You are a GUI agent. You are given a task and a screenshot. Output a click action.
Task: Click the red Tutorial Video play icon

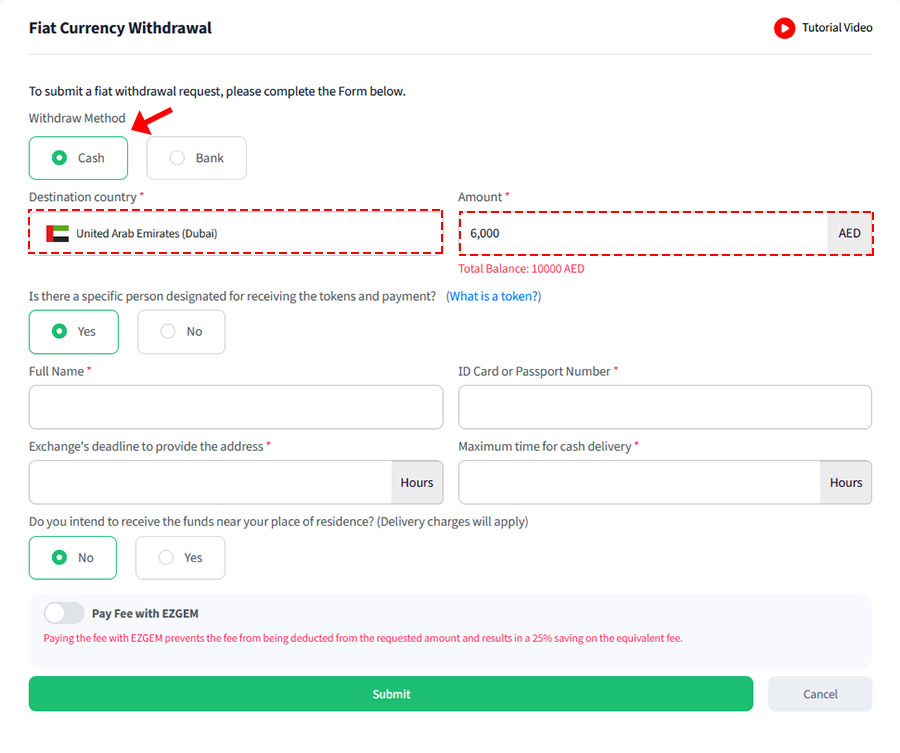click(784, 28)
